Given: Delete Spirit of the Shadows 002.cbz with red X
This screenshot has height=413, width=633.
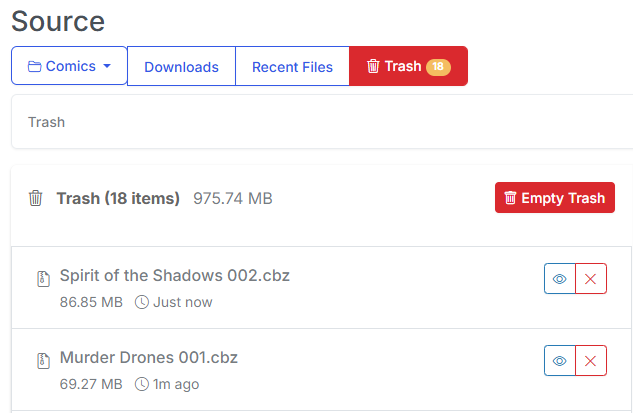Looking at the screenshot, I should 591,279.
